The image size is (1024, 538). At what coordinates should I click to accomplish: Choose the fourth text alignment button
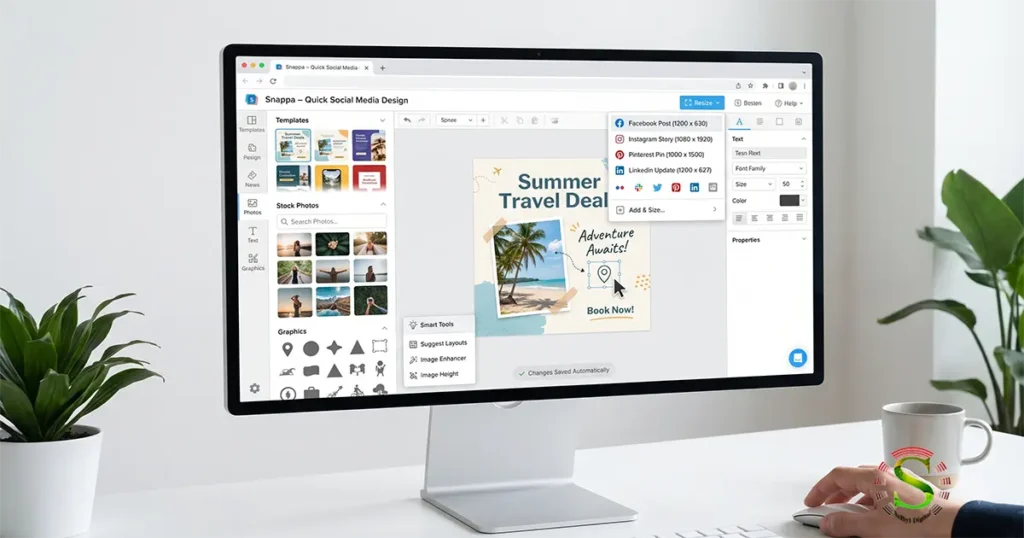784,218
